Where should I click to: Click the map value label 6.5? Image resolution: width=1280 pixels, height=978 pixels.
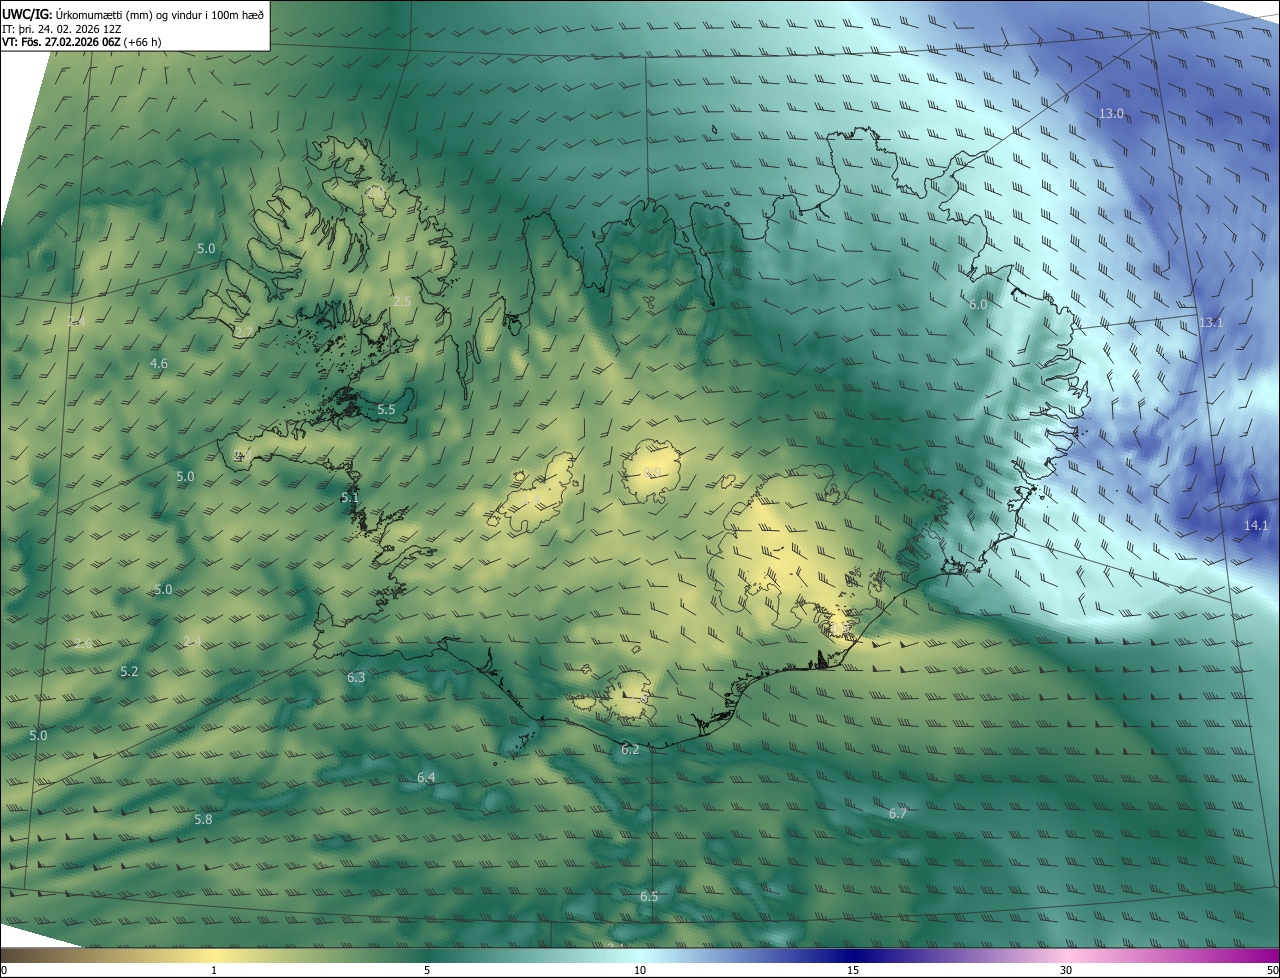pyautogui.click(x=649, y=897)
